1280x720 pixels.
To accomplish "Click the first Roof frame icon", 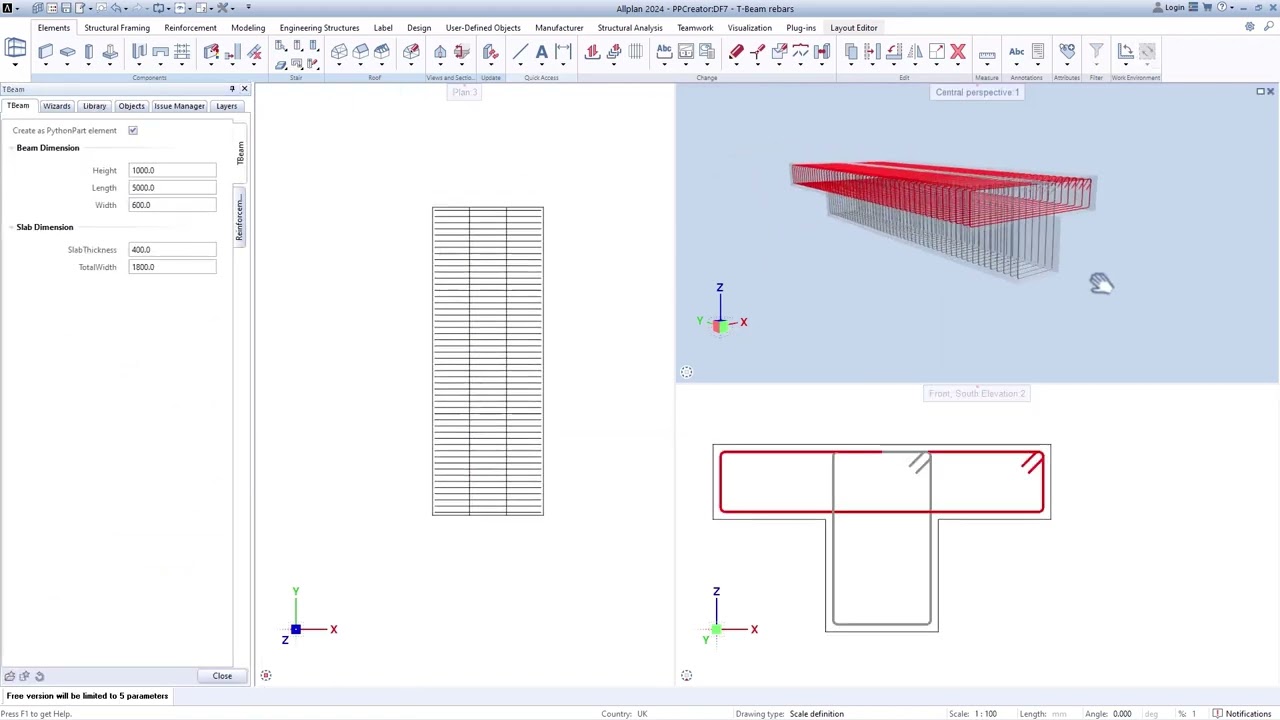I will (x=339, y=51).
